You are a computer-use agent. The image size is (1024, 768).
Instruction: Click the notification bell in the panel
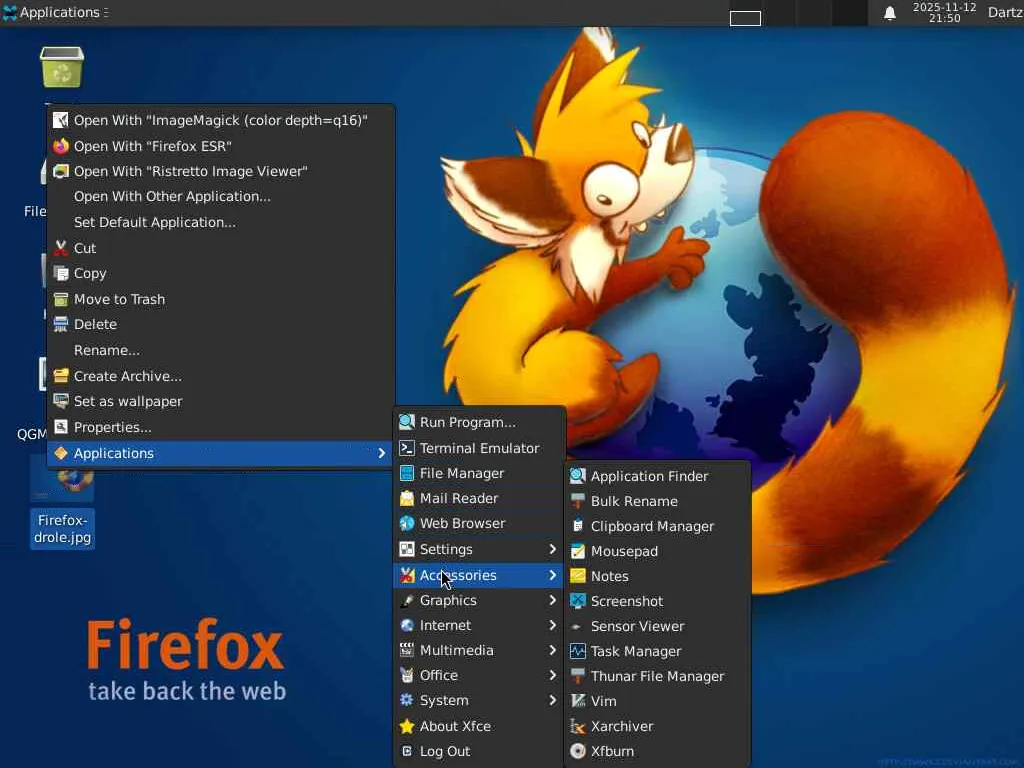point(889,13)
